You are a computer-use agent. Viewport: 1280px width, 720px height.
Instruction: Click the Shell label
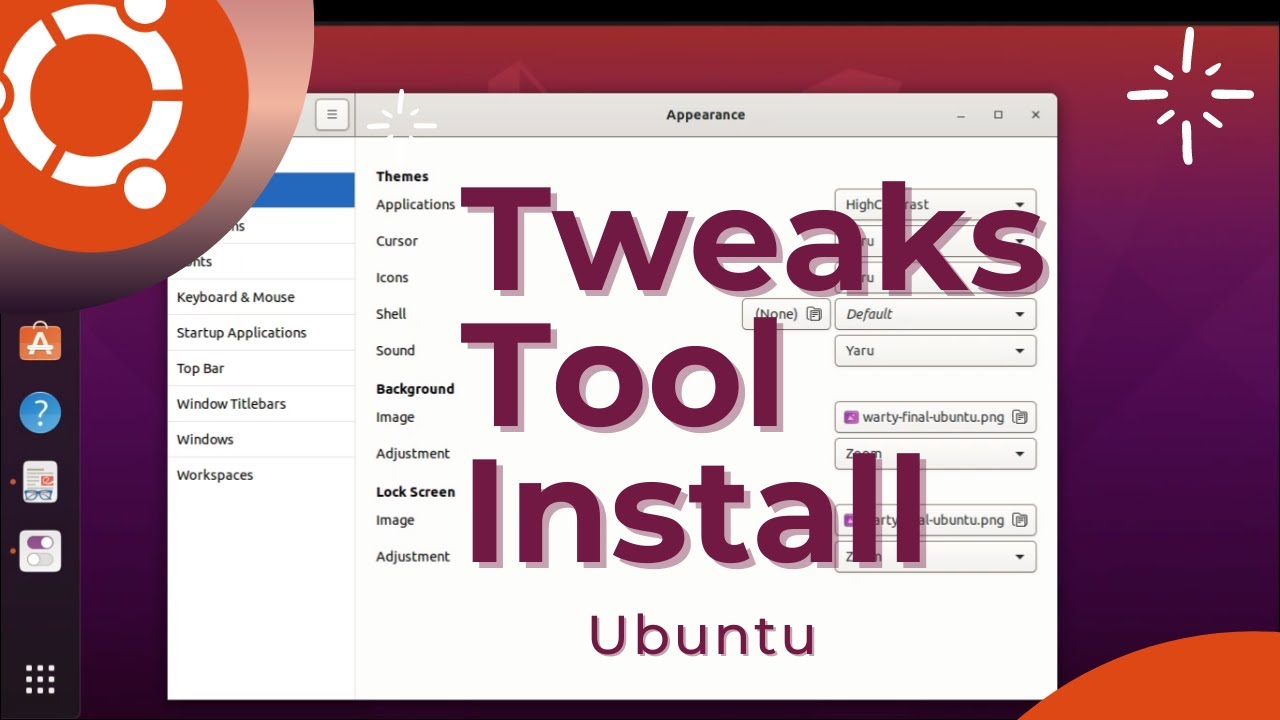[x=391, y=314]
